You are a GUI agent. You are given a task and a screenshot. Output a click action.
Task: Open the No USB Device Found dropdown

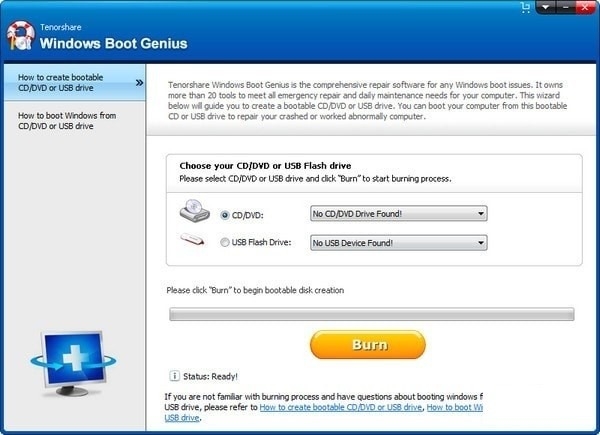398,243
